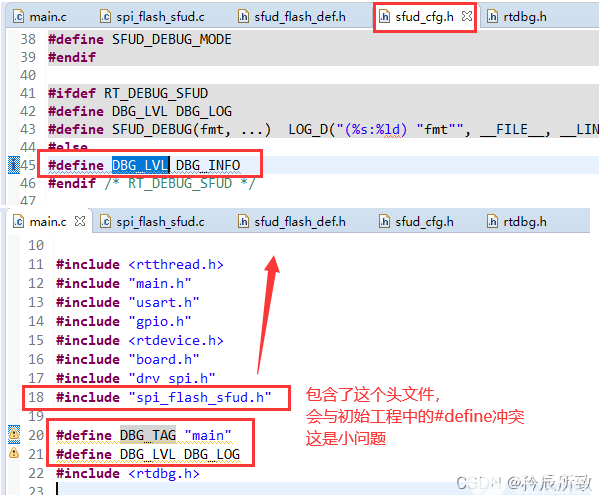Click "main.h" include on line 12
The image size is (608, 501).
160,283
